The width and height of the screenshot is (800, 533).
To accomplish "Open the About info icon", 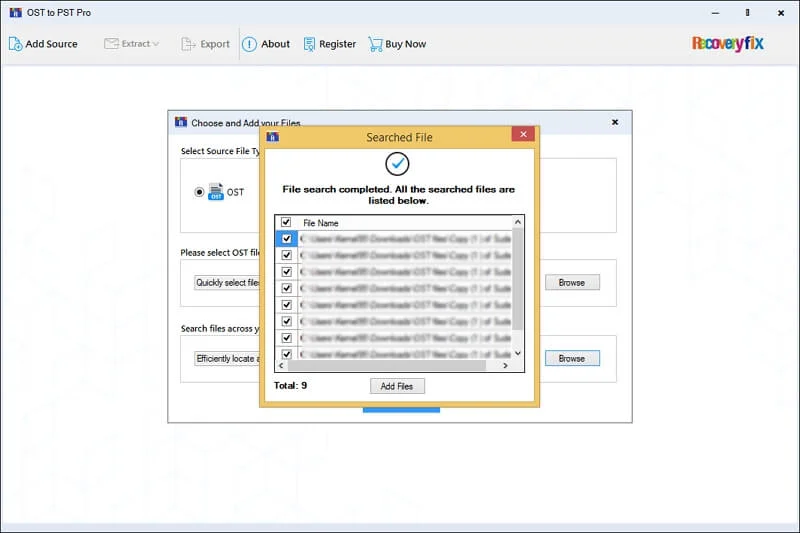I will click(x=249, y=44).
